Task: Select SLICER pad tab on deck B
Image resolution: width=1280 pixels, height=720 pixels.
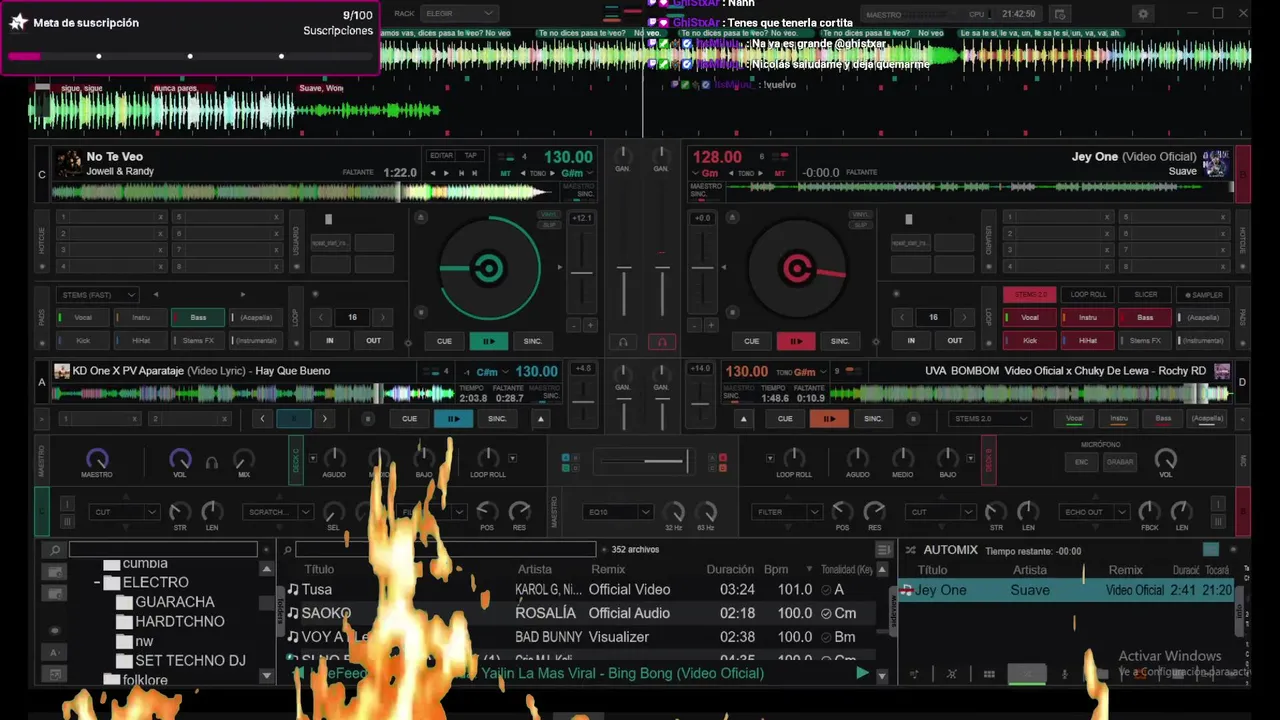Action: point(1146,295)
